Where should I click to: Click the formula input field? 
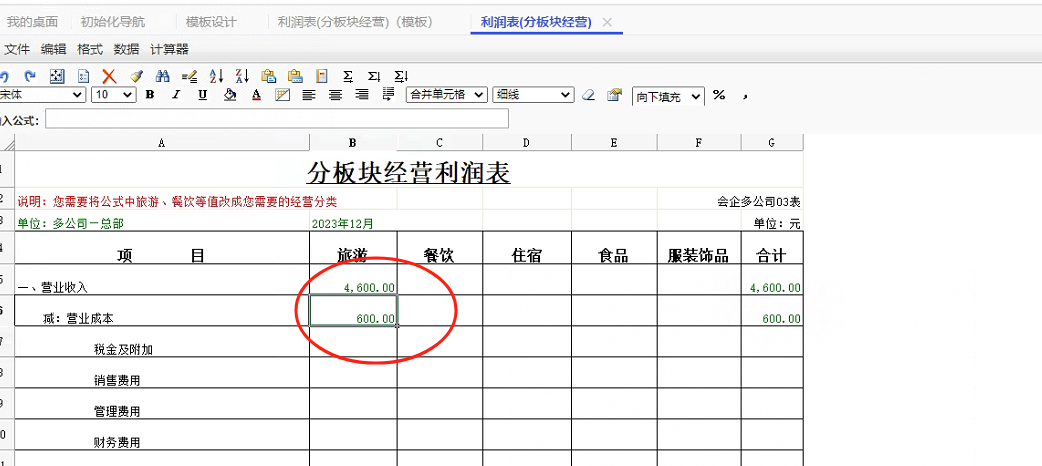(276, 118)
